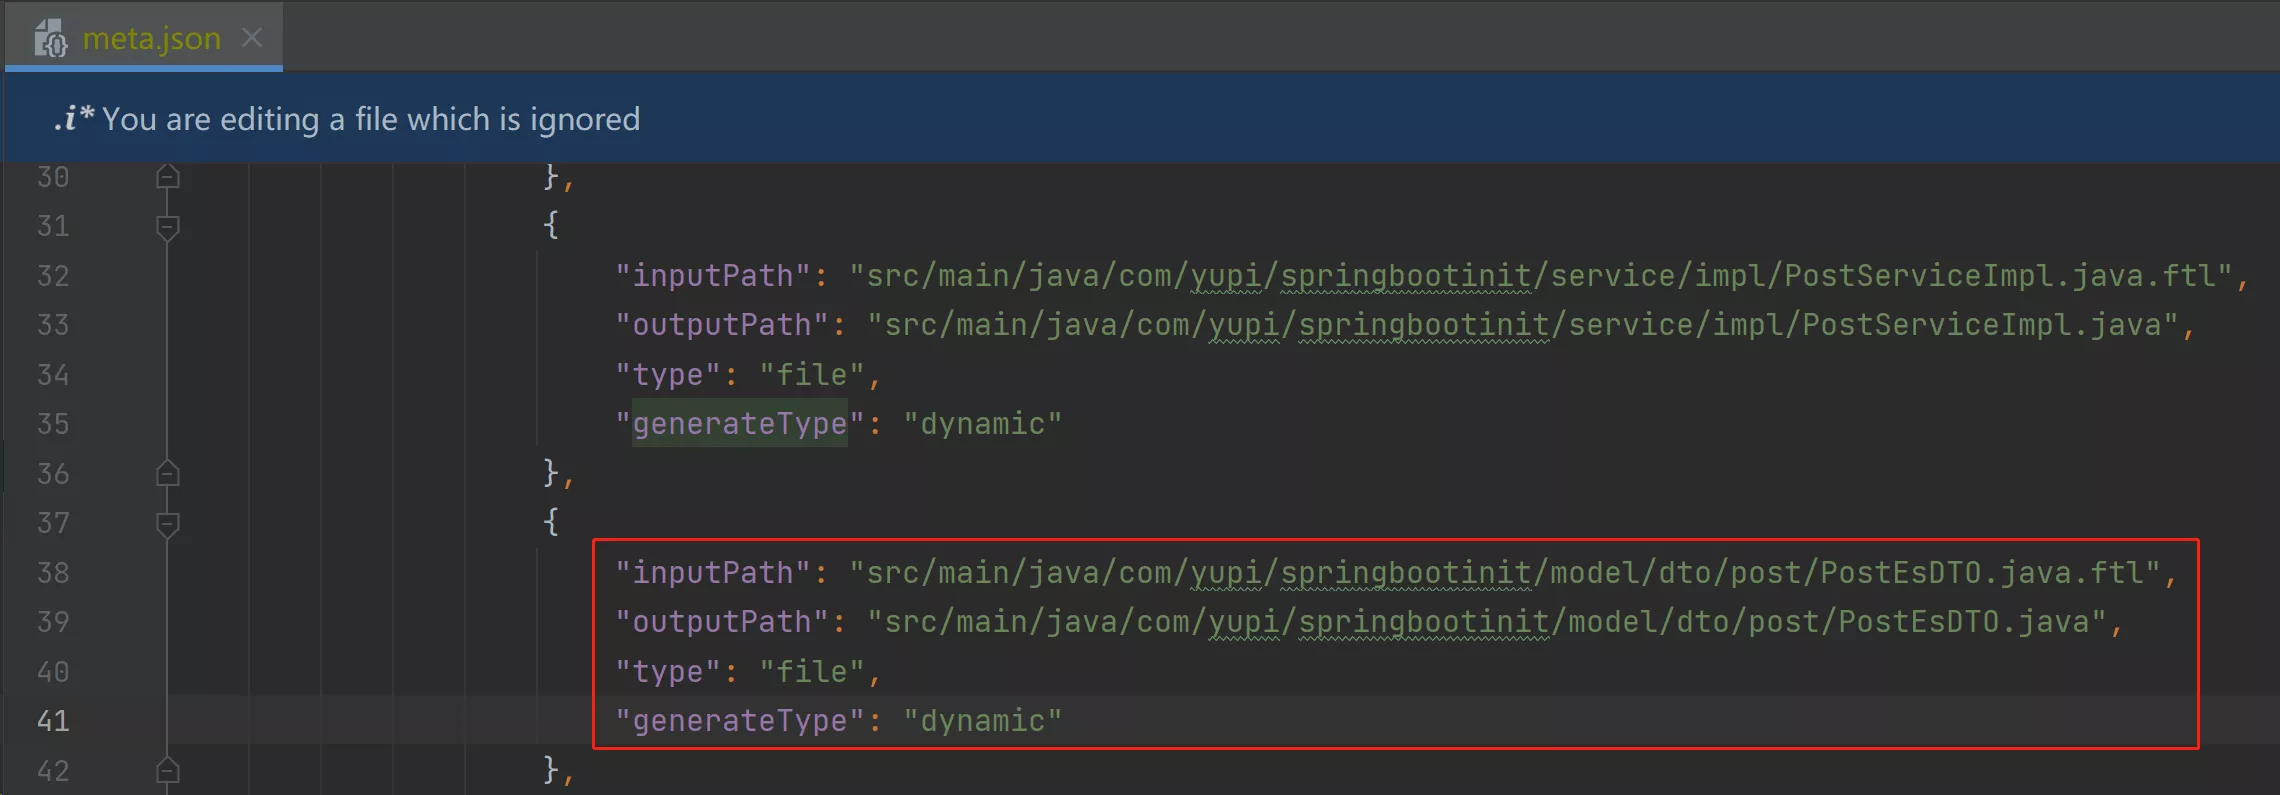
Task: Click the .i* ignore plugin icon in the banner
Action: tap(73, 118)
